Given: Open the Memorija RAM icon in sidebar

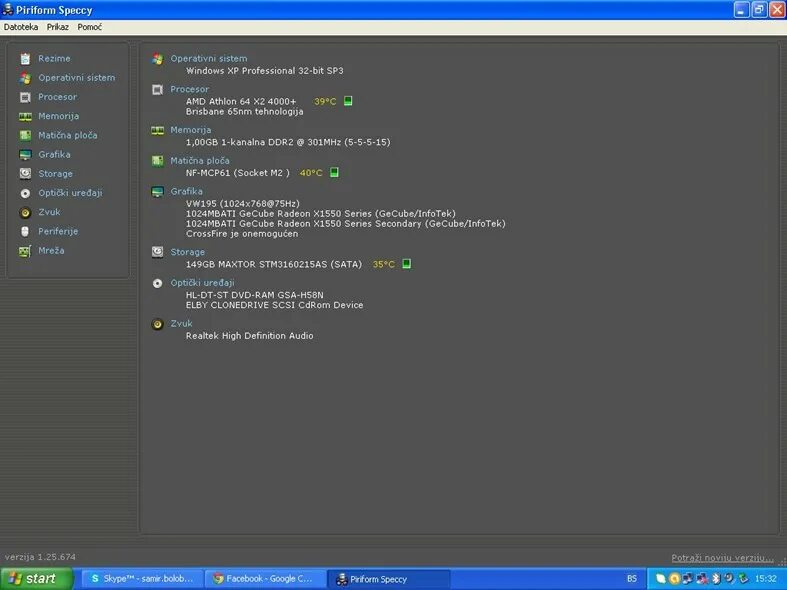Looking at the screenshot, I should pyautogui.click(x=25, y=116).
